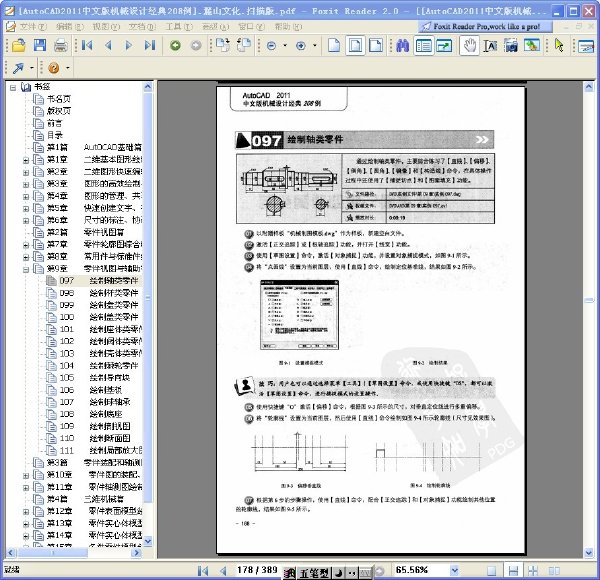Print the document using the printer icon
600x580 pixels.
(x=61, y=46)
